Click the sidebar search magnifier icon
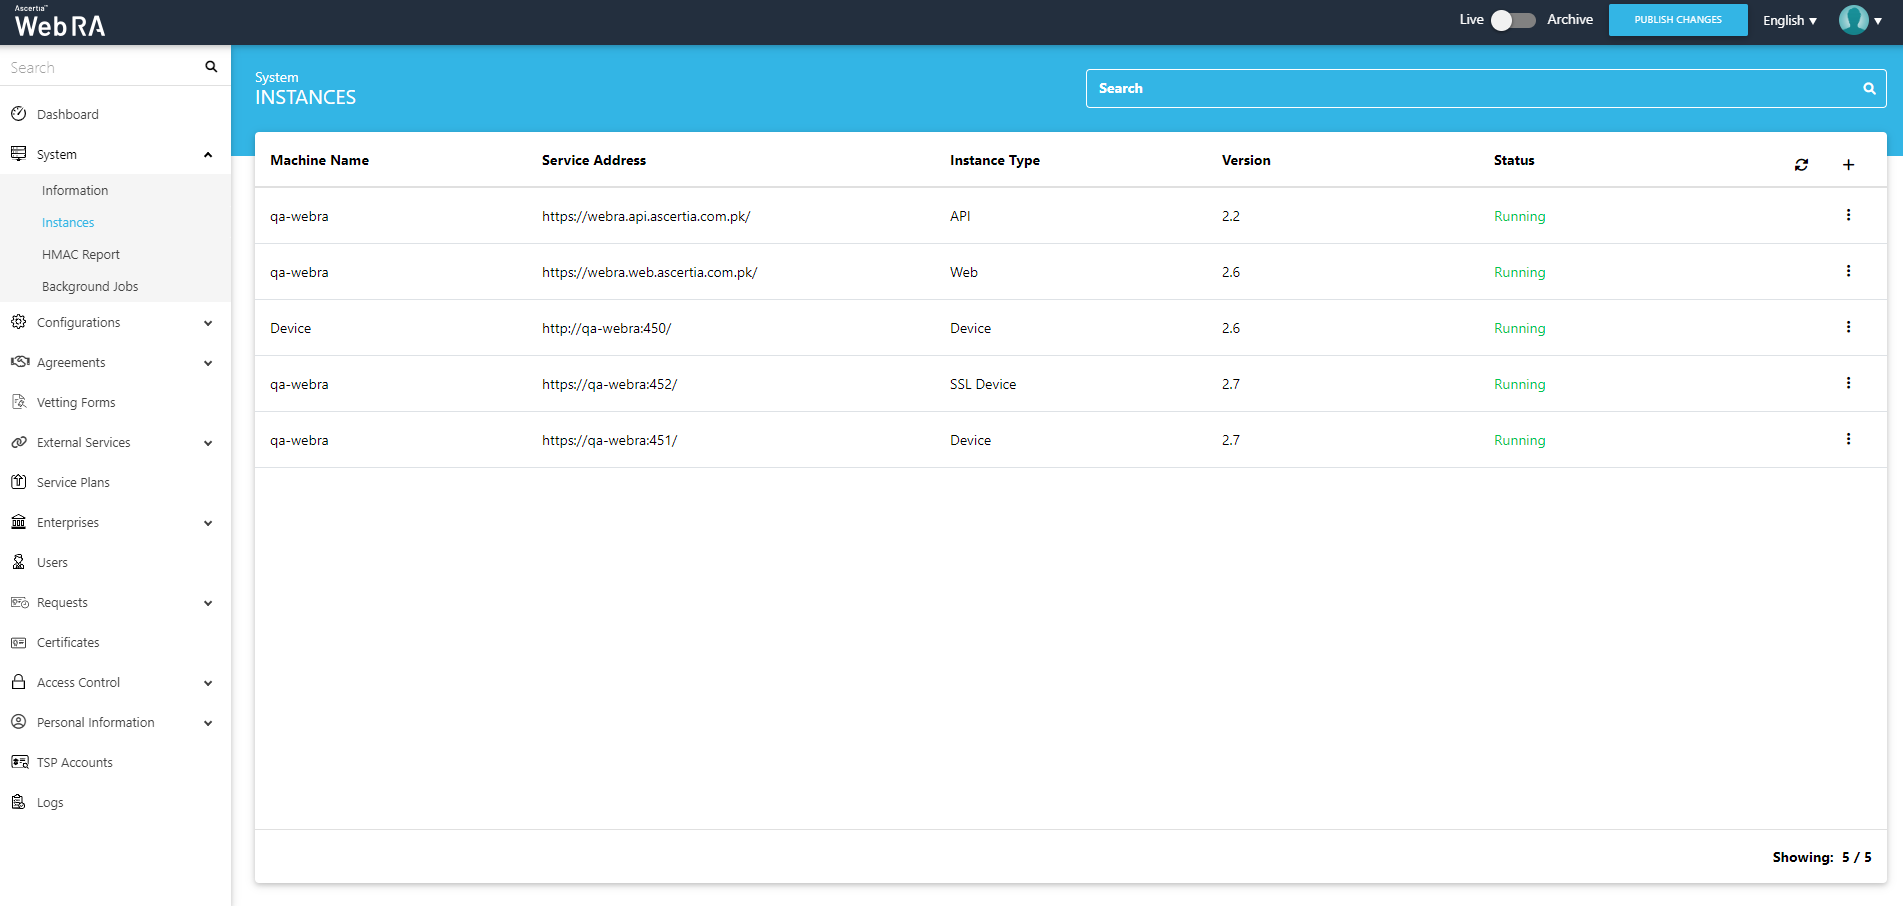This screenshot has height=906, width=1903. click(211, 67)
